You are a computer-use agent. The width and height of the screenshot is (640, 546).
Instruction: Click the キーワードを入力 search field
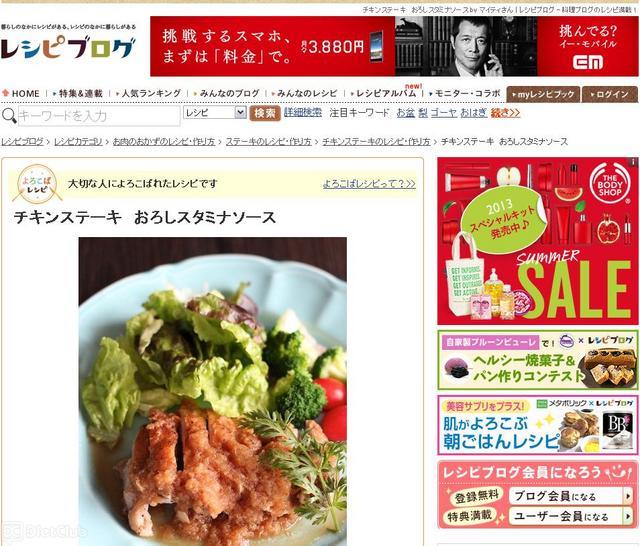tap(99, 116)
